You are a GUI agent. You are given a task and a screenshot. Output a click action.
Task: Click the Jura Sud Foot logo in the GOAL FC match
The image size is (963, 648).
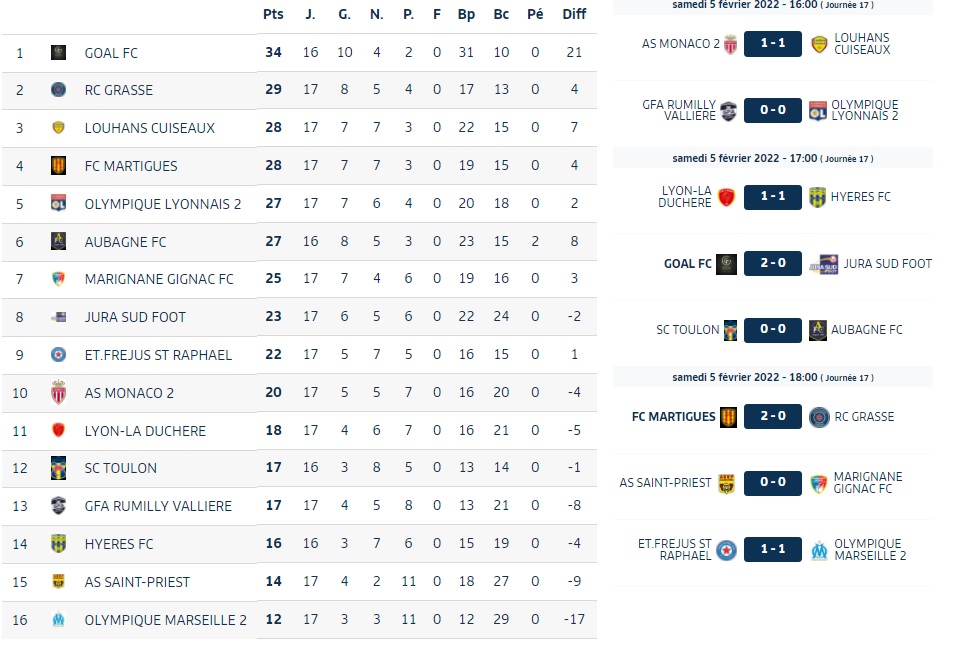click(824, 263)
